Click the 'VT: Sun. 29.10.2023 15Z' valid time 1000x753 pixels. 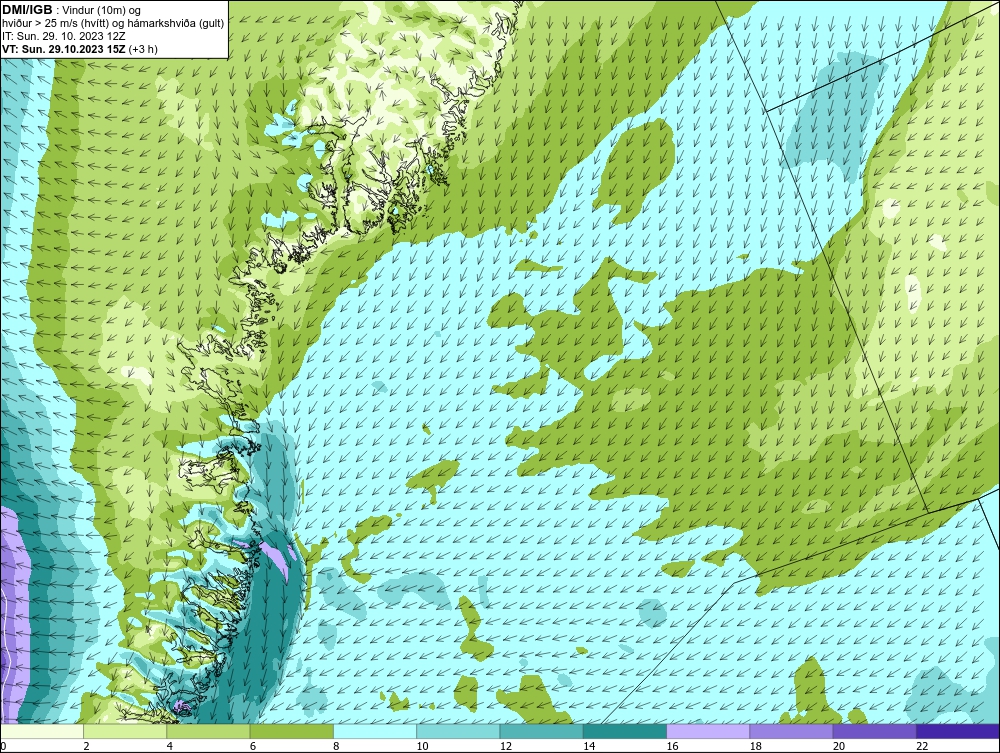[64, 49]
